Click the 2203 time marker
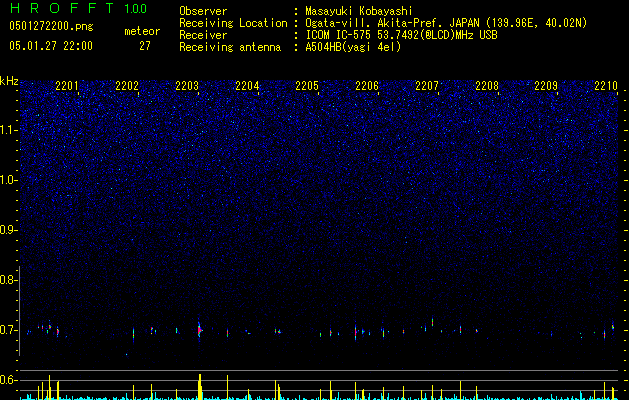This screenshot has height=400, width=629. coord(187,86)
